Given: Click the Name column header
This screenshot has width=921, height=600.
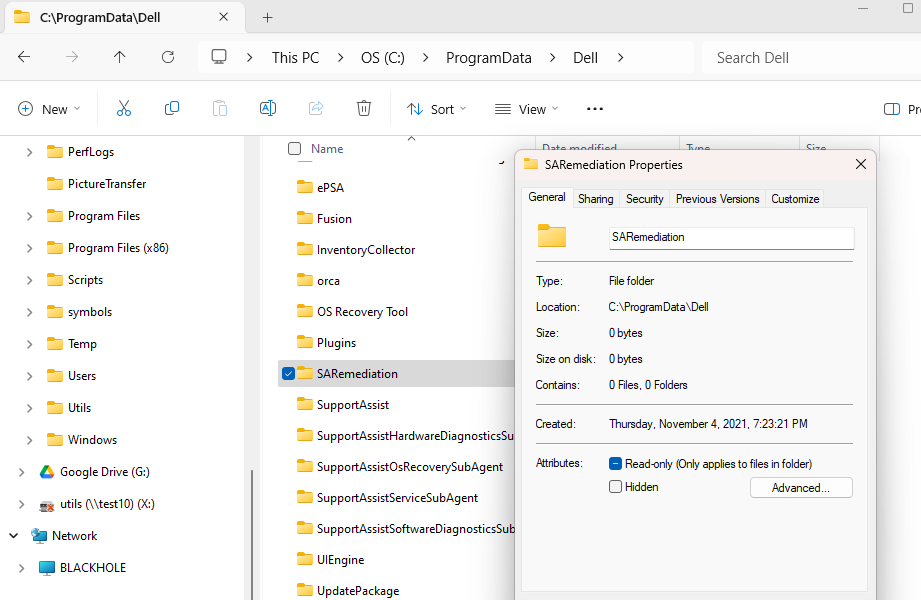Looking at the screenshot, I should 327,149.
